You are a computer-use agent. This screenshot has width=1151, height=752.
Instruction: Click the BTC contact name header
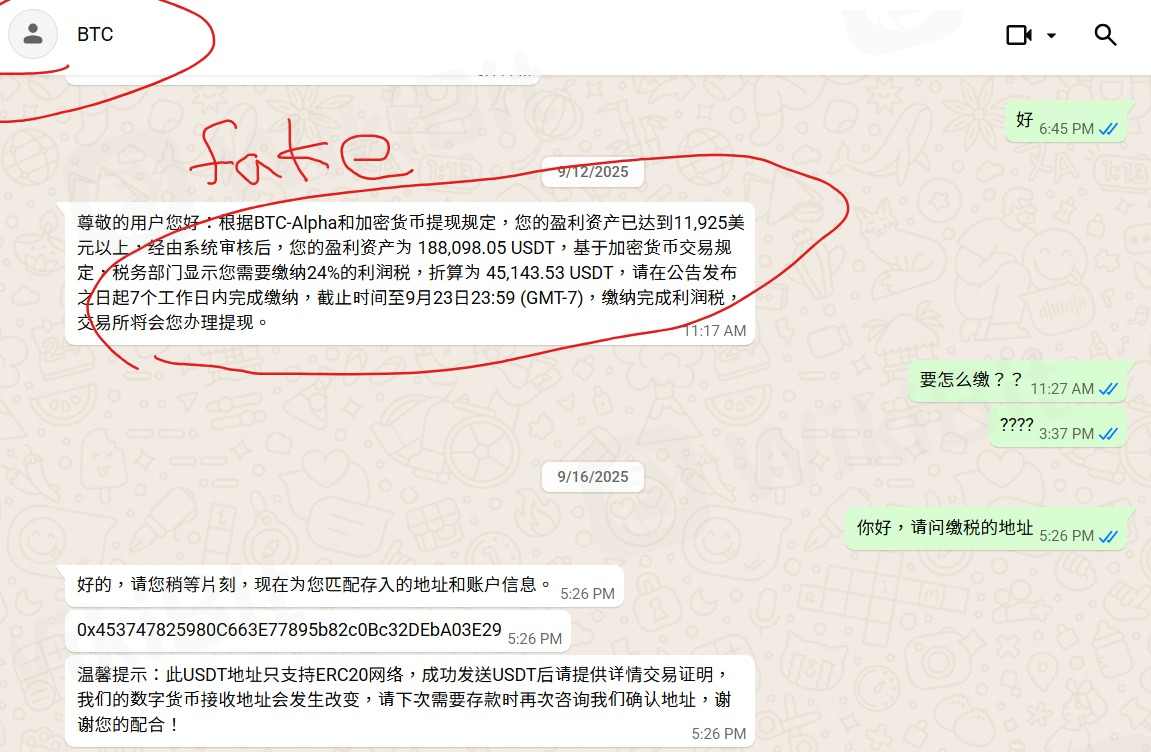tap(95, 35)
